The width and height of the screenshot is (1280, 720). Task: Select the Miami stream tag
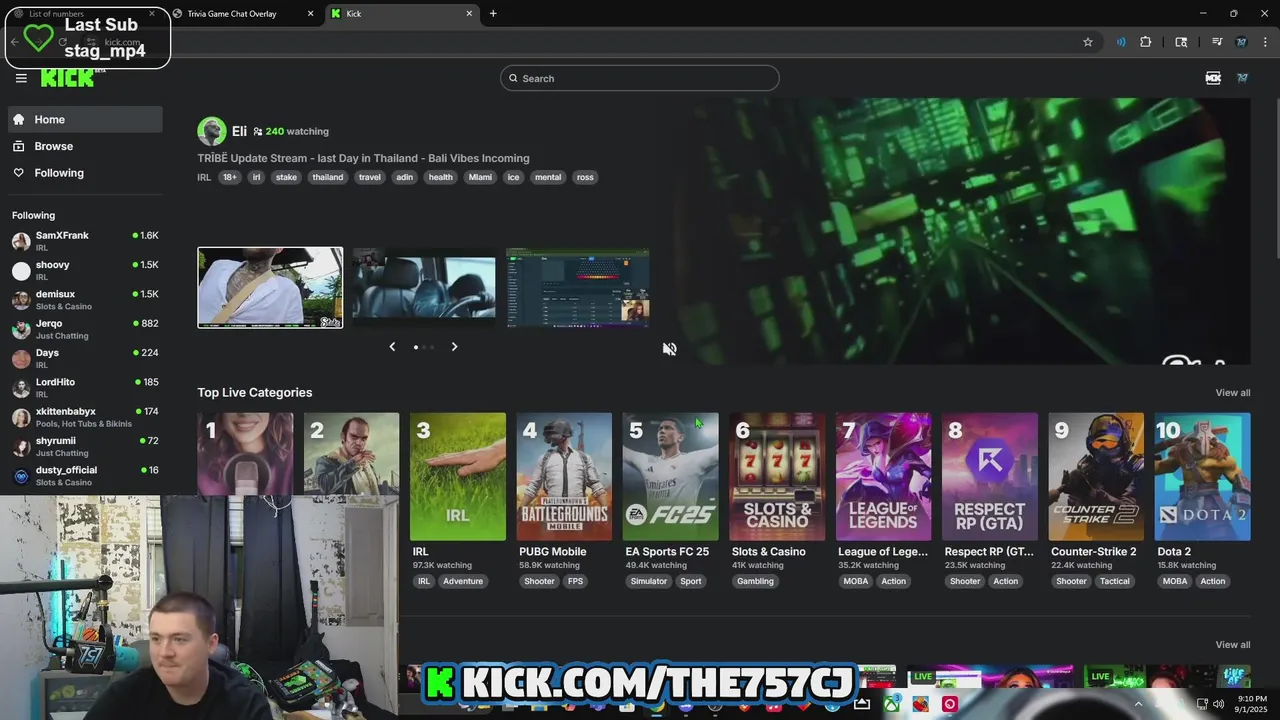pos(480,177)
